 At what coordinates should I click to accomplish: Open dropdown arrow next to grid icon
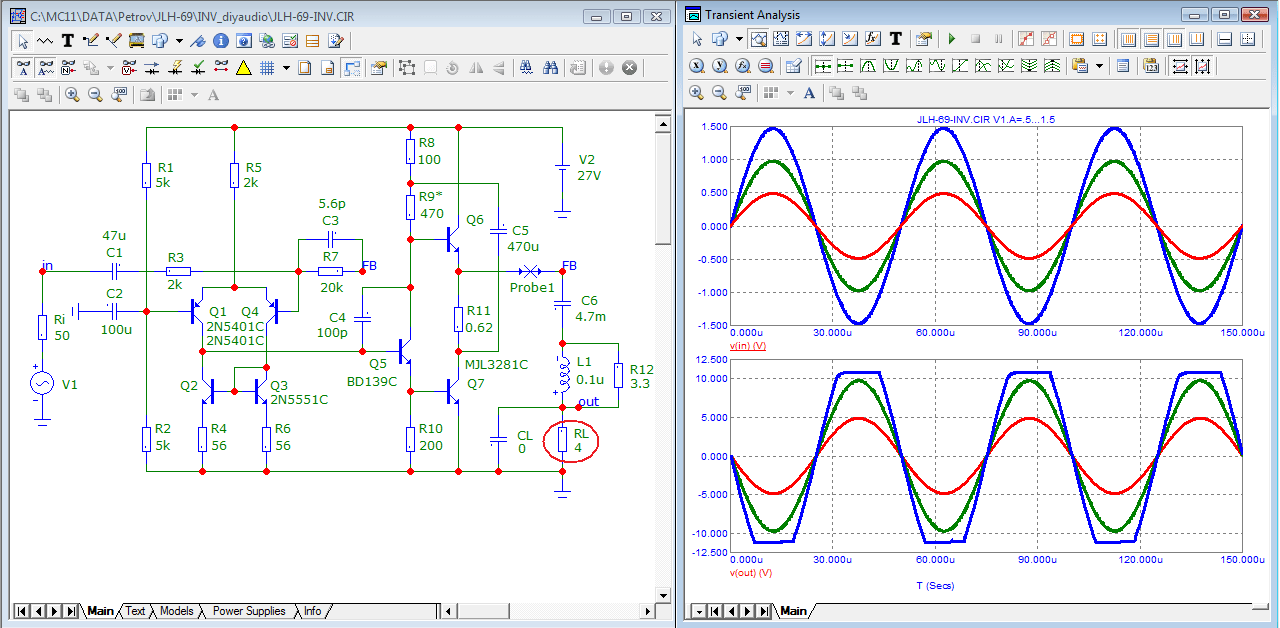[286, 68]
